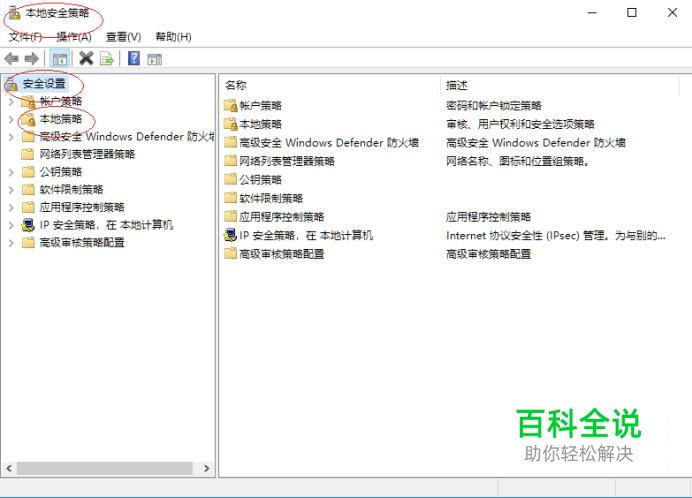Open the 查看(V) menu
The height and width of the screenshot is (498, 692).
point(124,37)
